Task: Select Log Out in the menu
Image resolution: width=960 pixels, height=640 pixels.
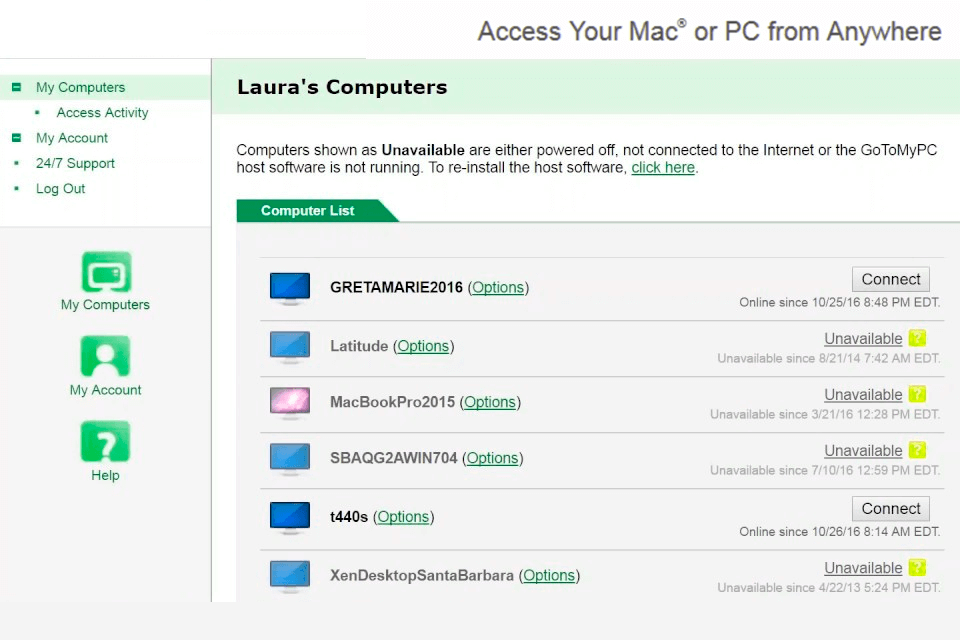Action: (60, 189)
